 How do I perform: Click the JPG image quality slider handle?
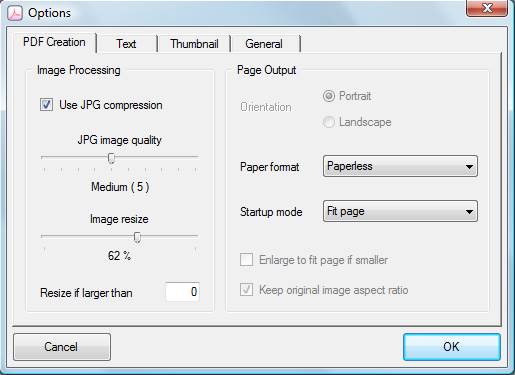point(111,158)
